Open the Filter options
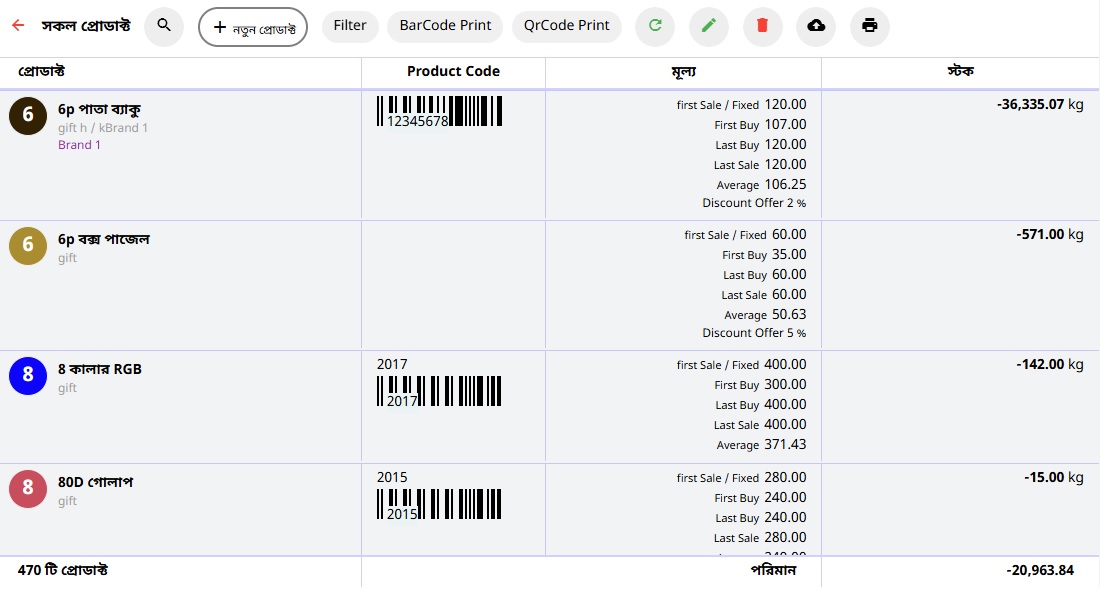This screenshot has width=1100, height=590. click(x=350, y=26)
